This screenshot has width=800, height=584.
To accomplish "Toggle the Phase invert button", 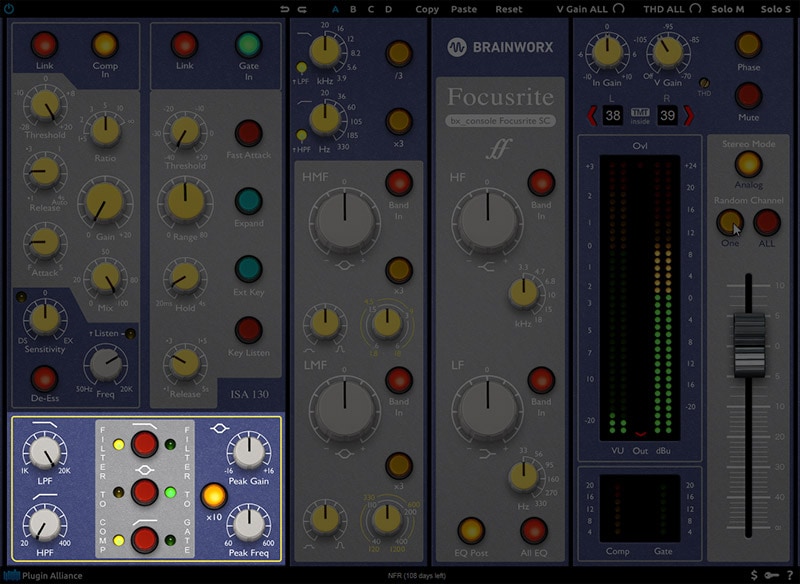I will (747, 44).
